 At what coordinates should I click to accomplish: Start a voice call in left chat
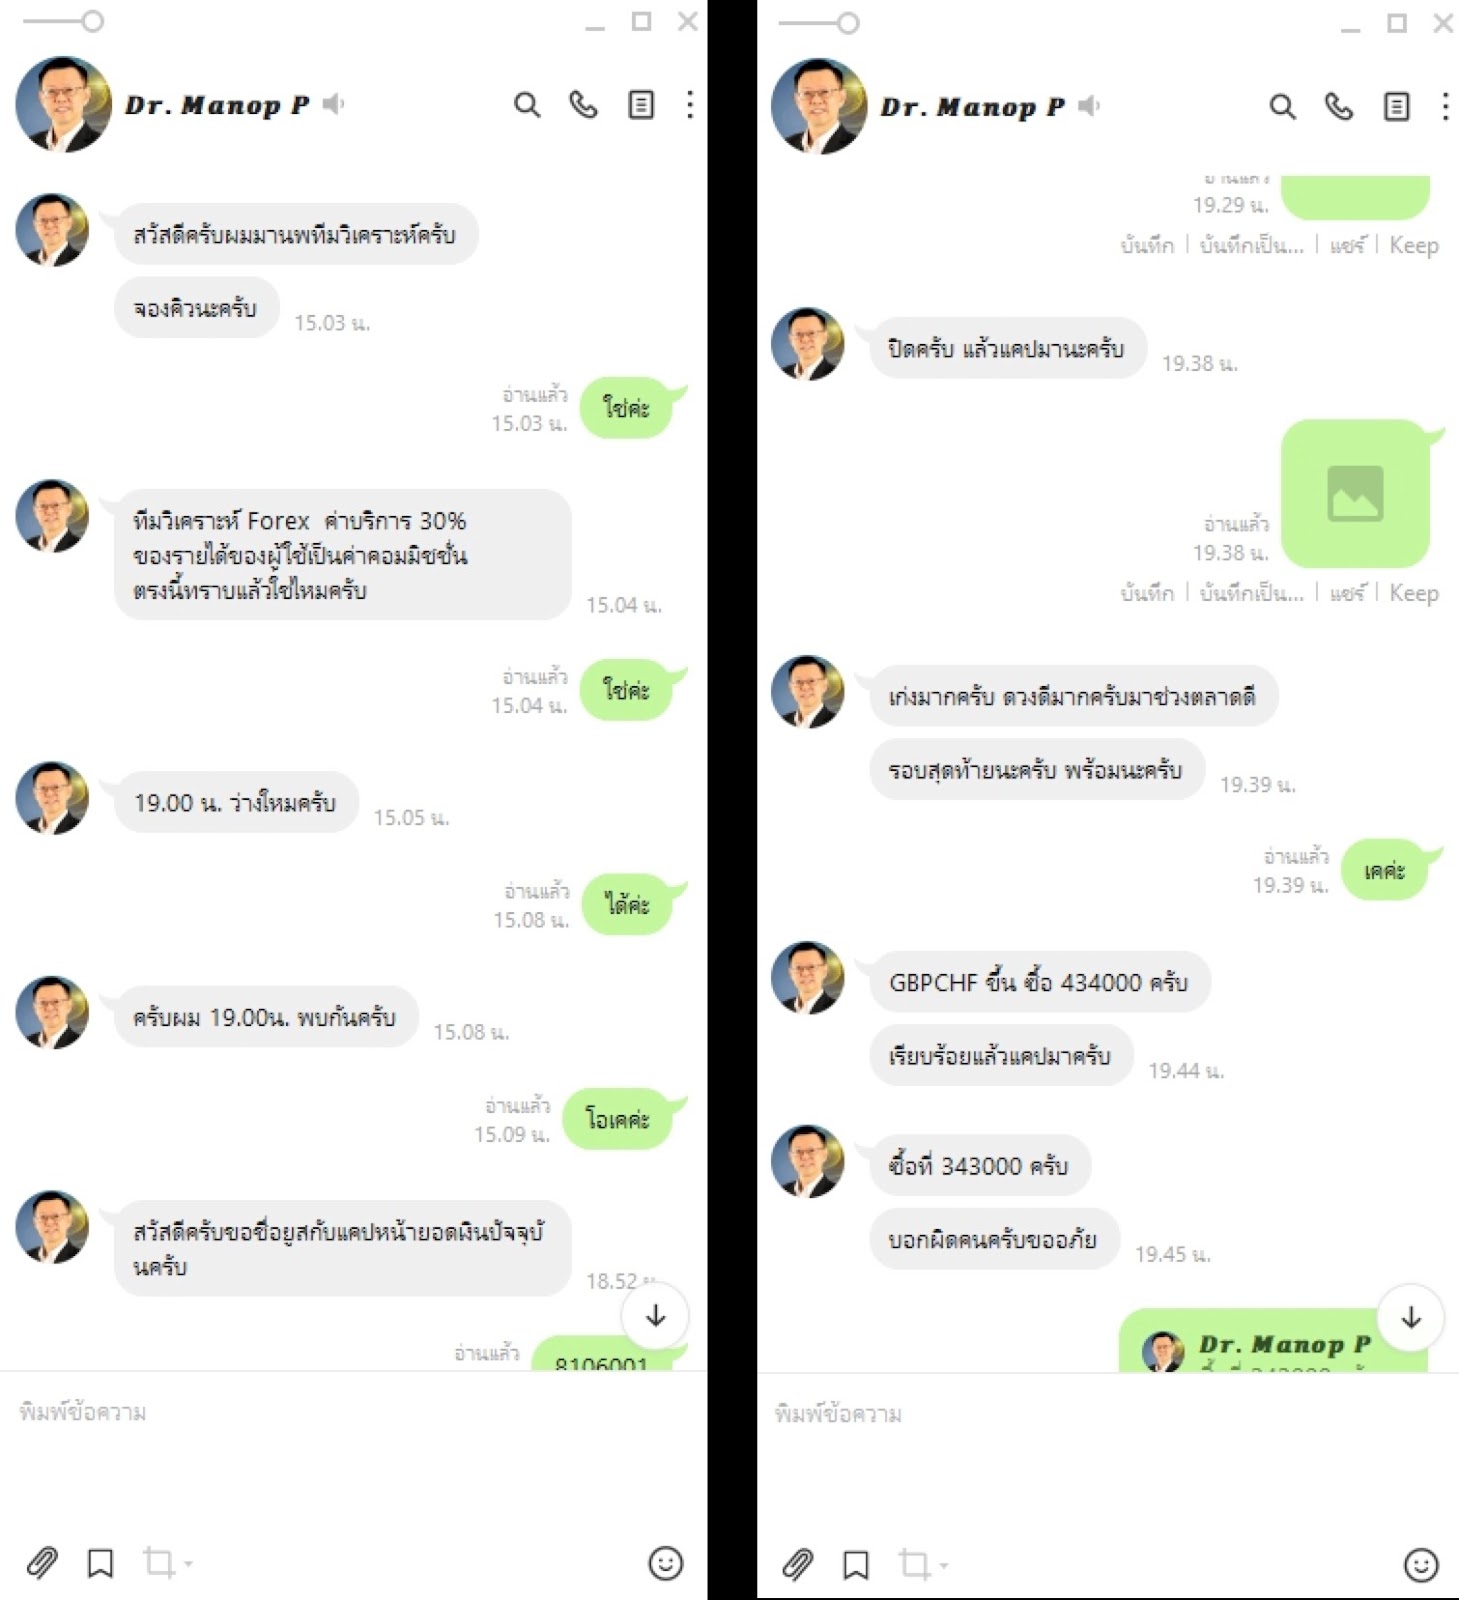[583, 105]
